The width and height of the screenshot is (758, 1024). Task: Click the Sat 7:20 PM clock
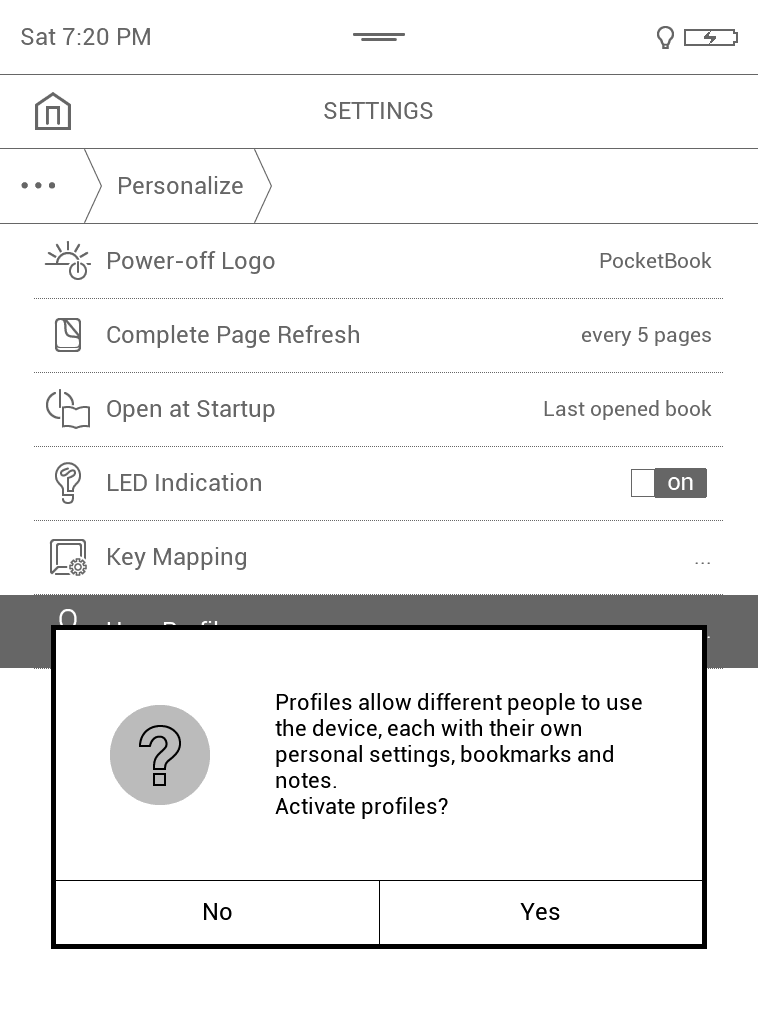click(86, 37)
